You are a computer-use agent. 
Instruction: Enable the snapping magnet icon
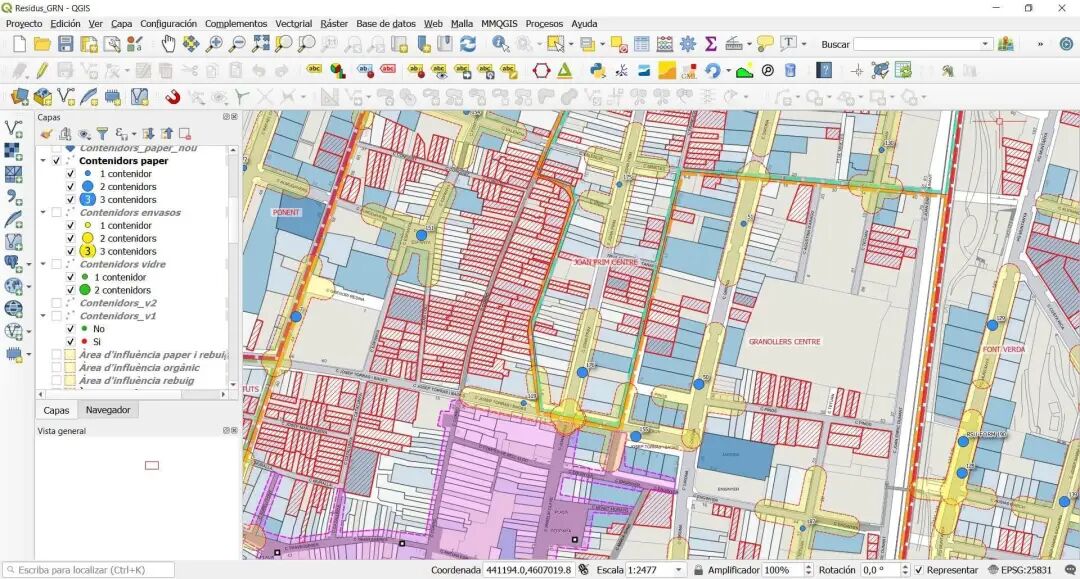click(x=172, y=97)
